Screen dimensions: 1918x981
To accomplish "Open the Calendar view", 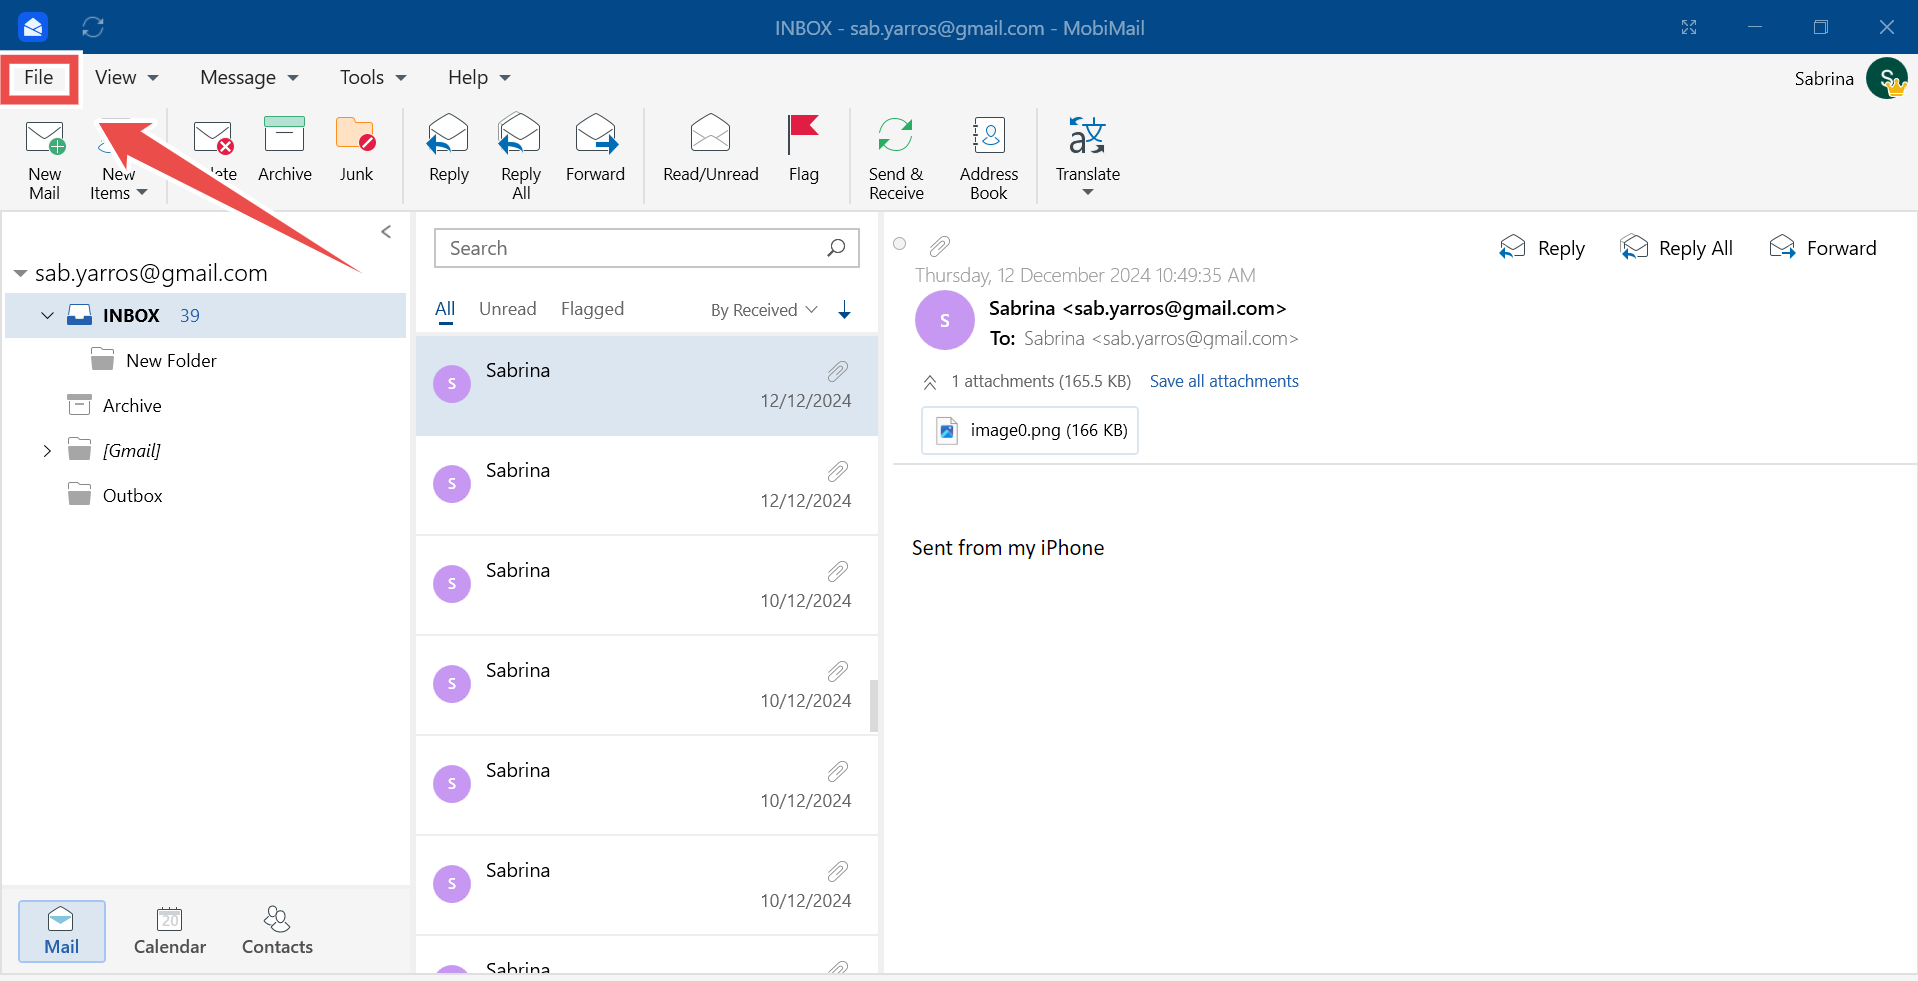I will pos(170,931).
